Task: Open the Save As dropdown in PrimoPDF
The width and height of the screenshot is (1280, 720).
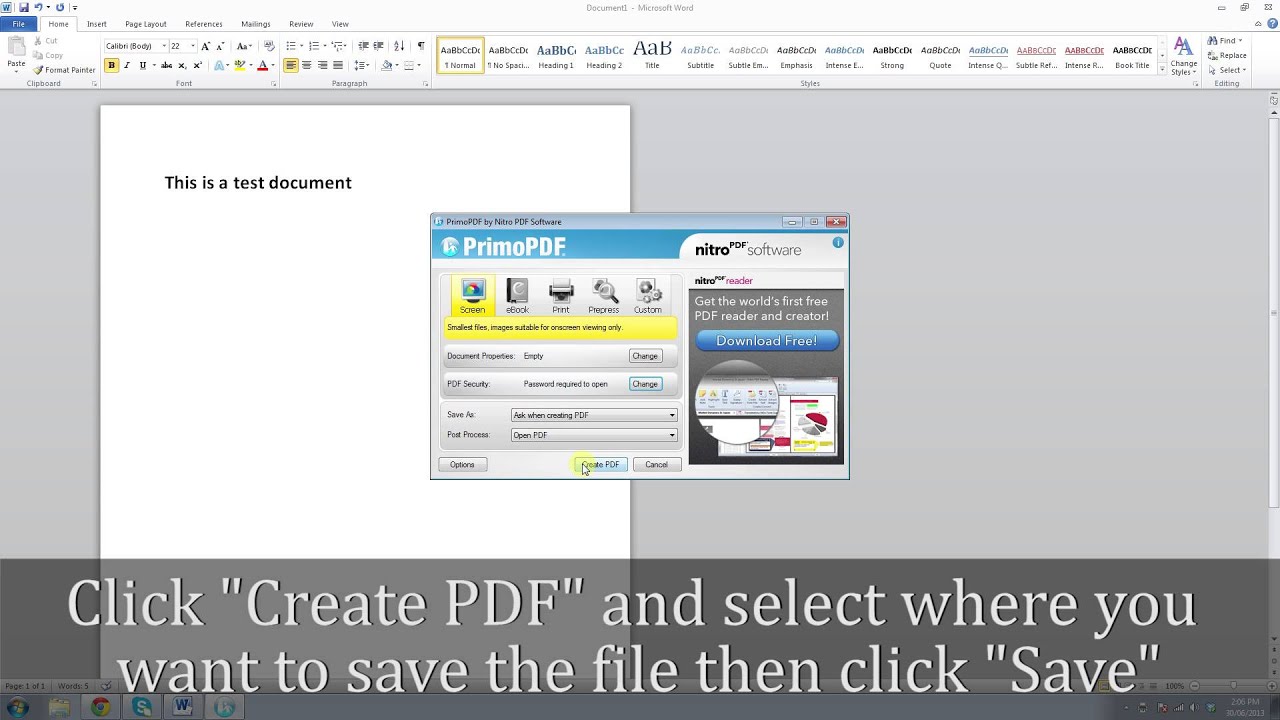Action: click(594, 415)
